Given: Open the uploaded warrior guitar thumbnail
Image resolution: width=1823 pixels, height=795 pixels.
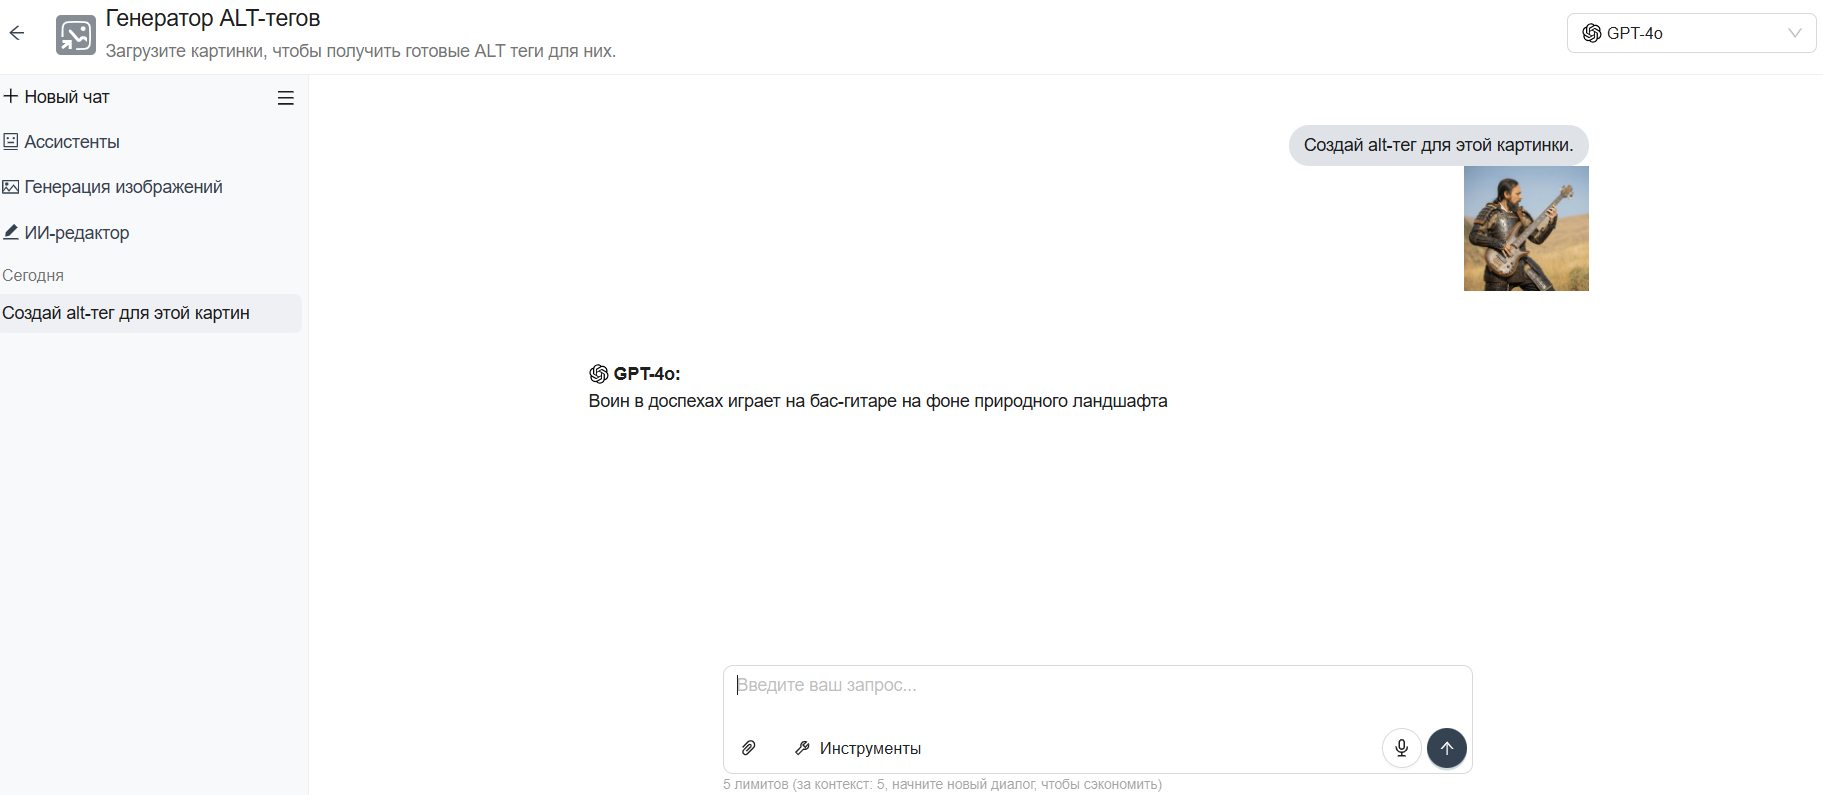Looking at the screenshot, I should (1526, 228).
